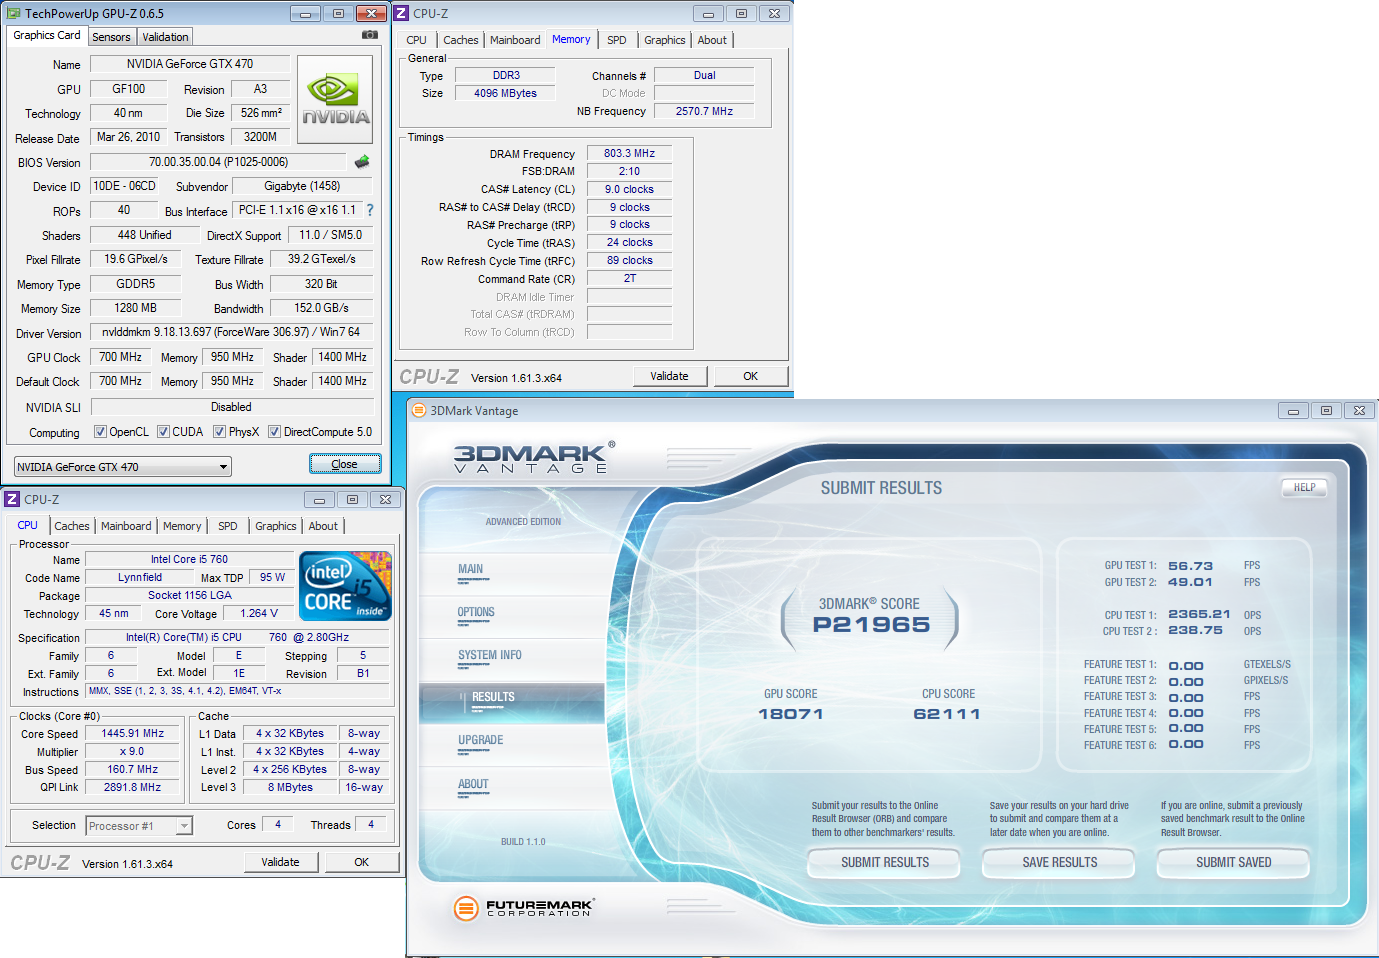1379x958 pixels.
Task: Select the Graphics Card tab in GPU-Z
Action: (x=47, y=35)
